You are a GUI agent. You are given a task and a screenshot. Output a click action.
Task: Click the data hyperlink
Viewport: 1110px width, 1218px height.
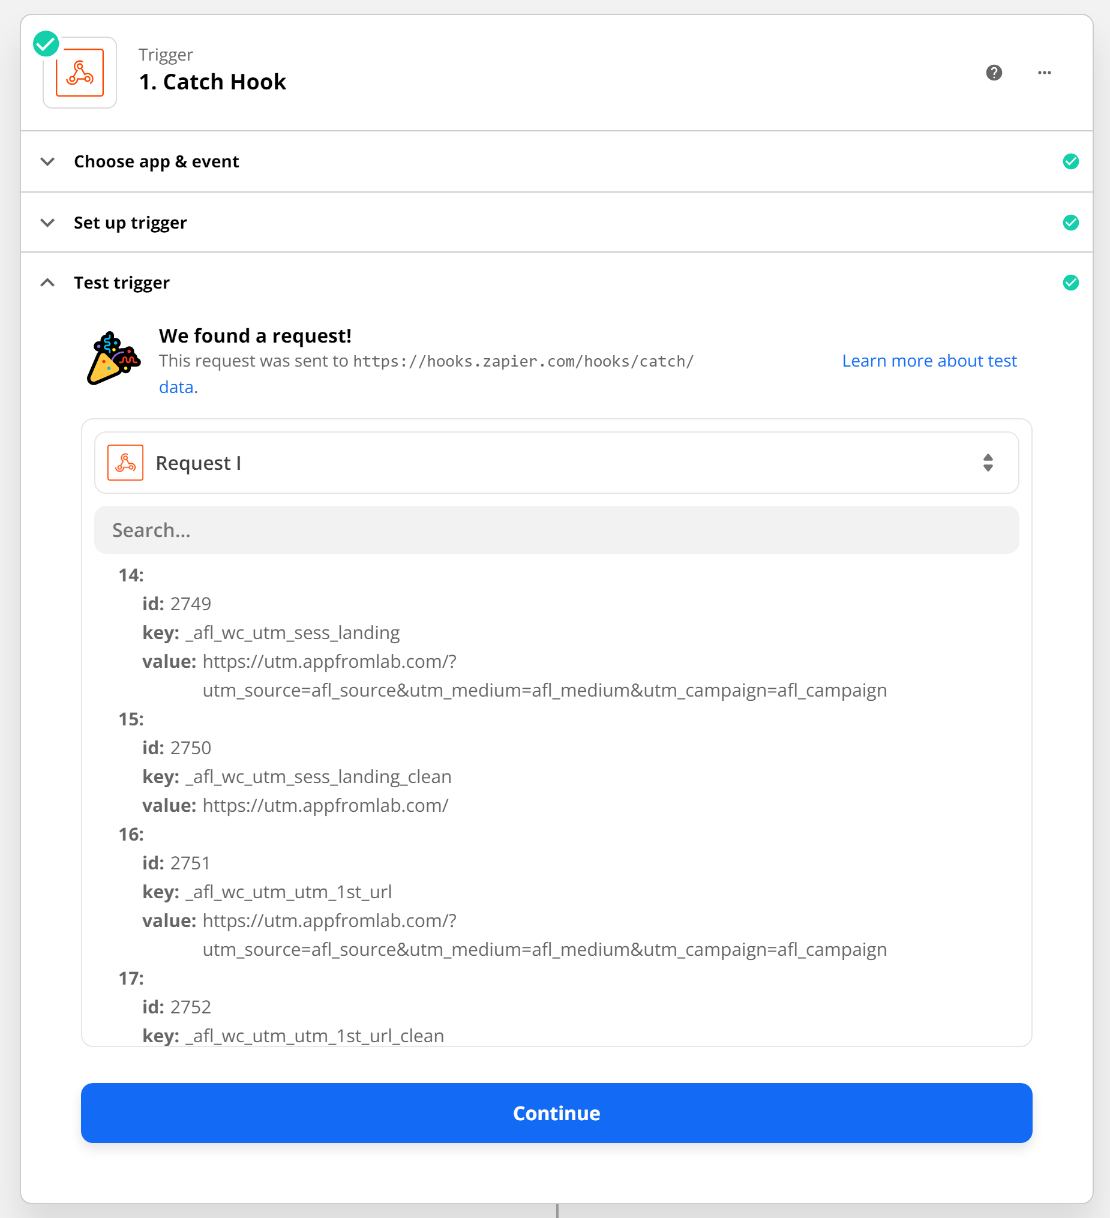coord(176,387)
